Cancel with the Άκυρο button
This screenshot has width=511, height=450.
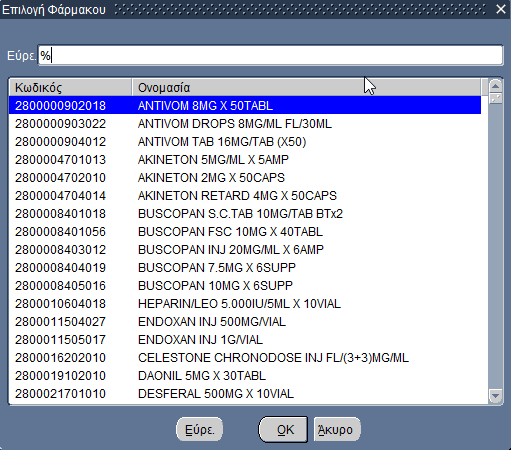coord(337,430)
